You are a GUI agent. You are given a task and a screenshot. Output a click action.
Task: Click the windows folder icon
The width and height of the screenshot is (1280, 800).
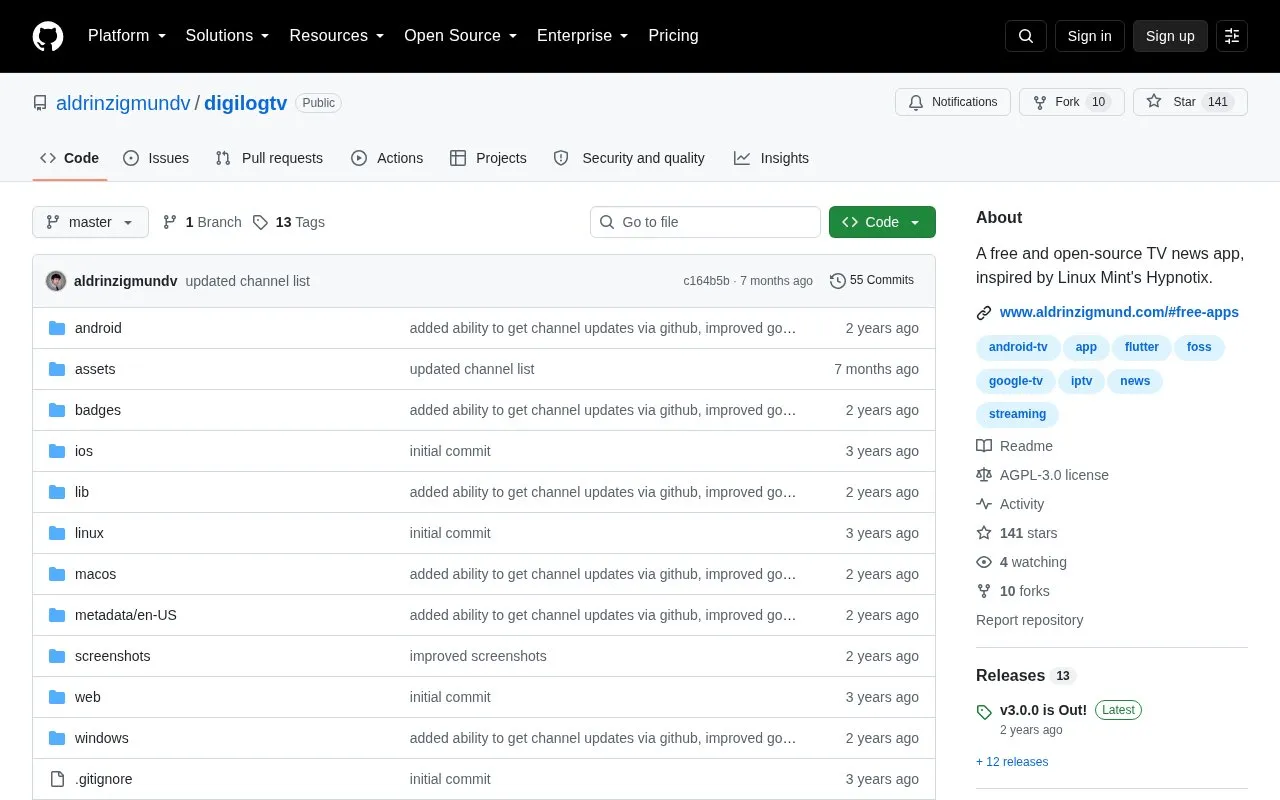point(57,738)
